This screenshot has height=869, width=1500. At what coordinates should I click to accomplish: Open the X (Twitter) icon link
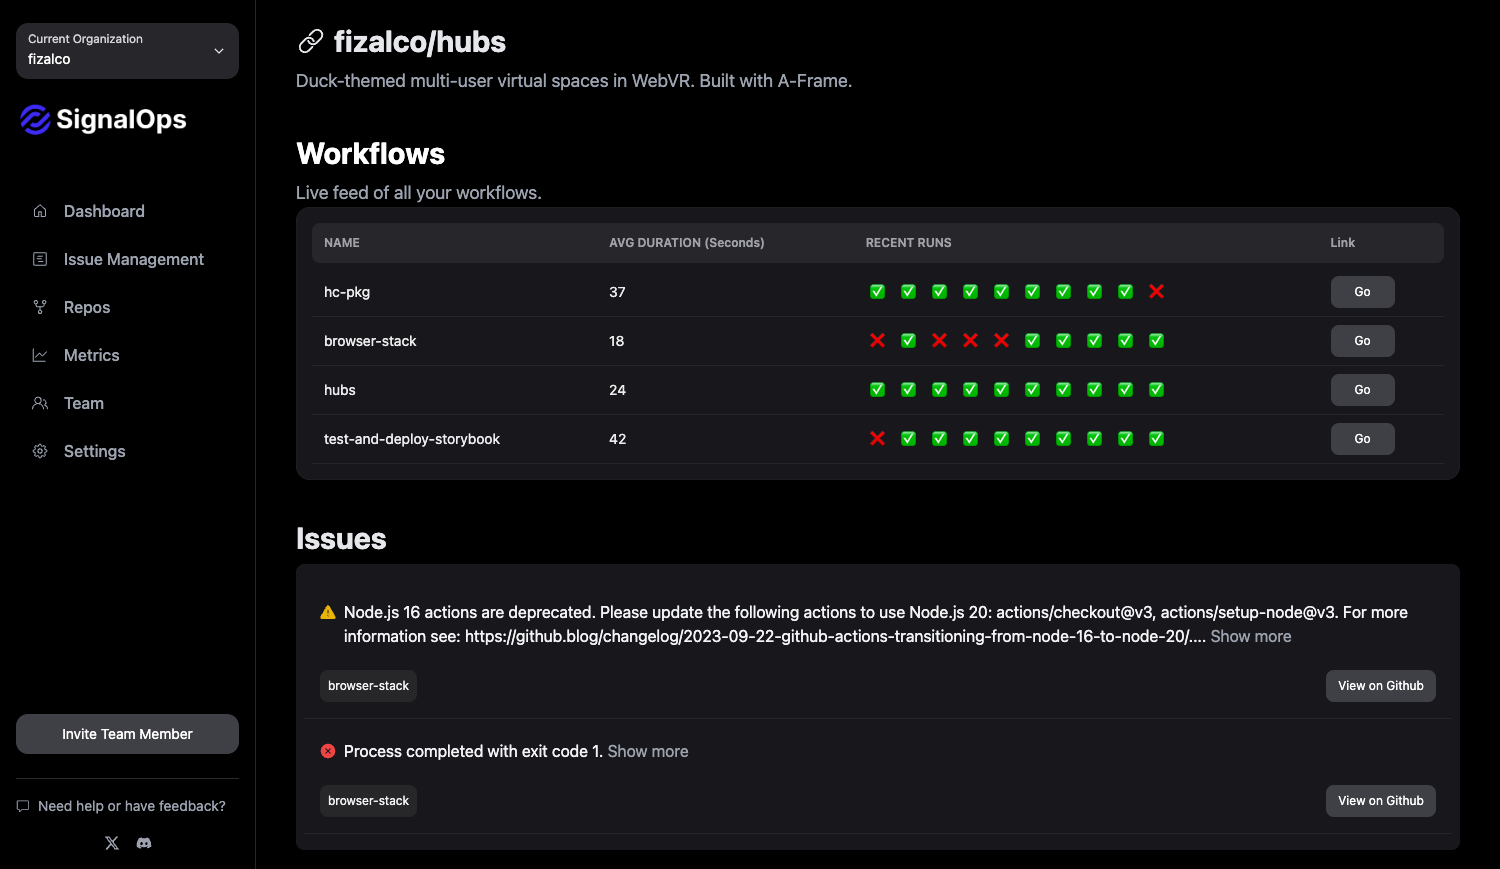[112, 843]
